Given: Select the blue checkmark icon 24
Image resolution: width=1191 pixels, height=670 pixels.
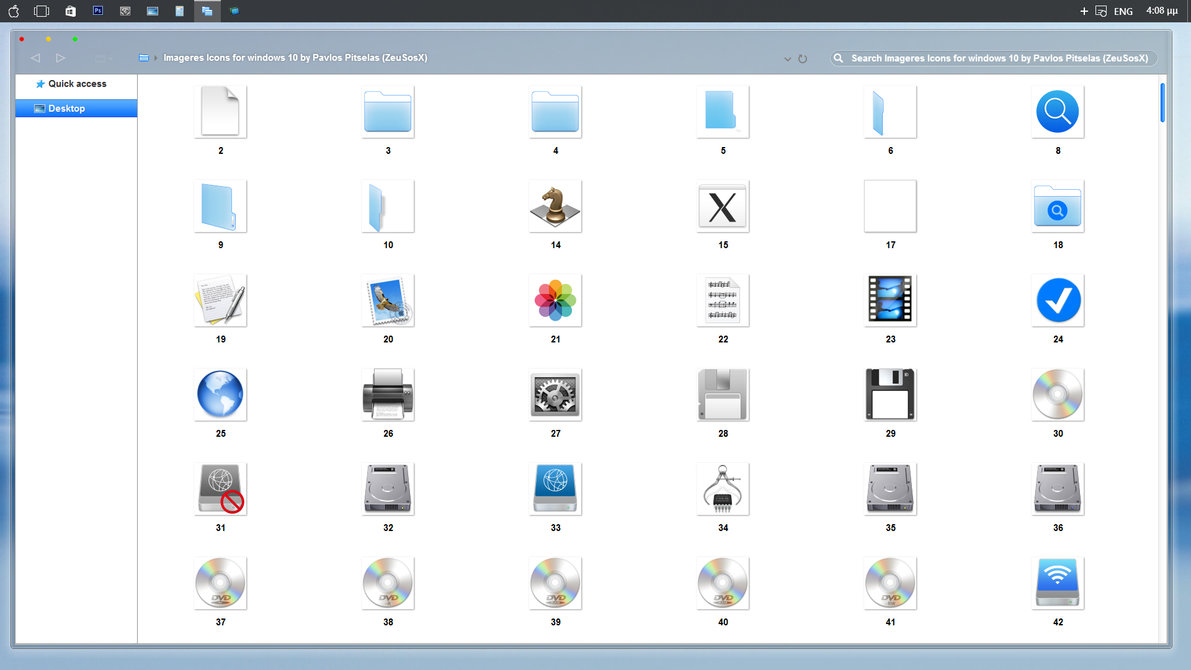Looking at the screenshot, I should click(x=1057, y=300).
